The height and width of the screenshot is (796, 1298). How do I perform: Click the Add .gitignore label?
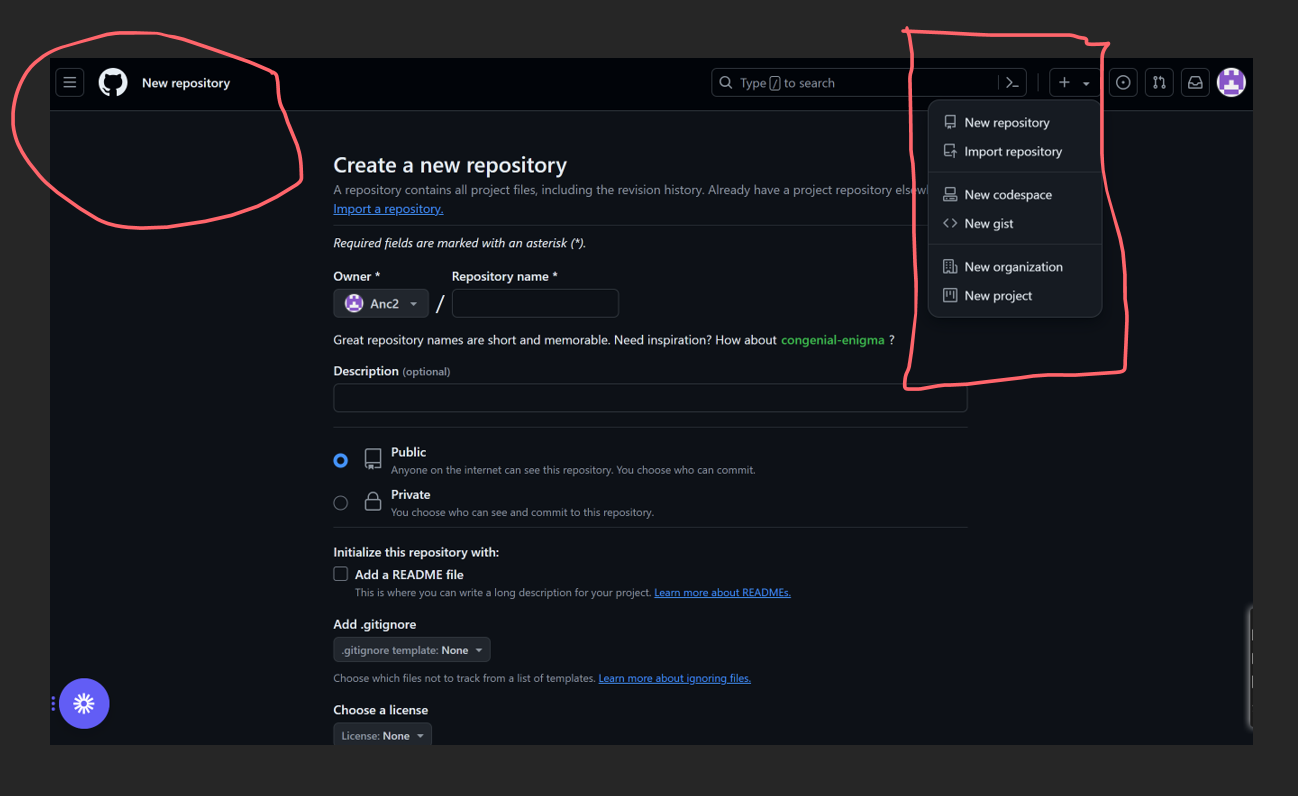[x=375, y=625]
